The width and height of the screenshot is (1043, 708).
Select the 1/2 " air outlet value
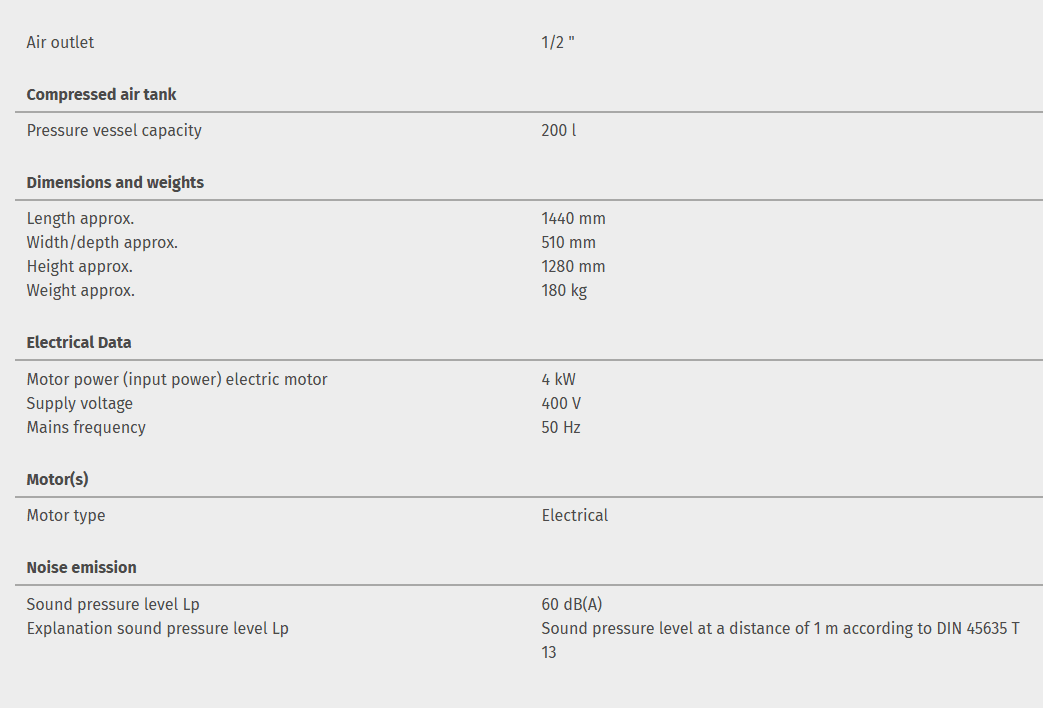coord(558,43)
